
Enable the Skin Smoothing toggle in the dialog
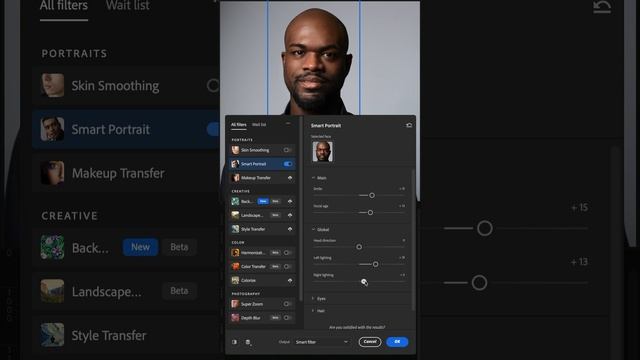pos(287,150)
